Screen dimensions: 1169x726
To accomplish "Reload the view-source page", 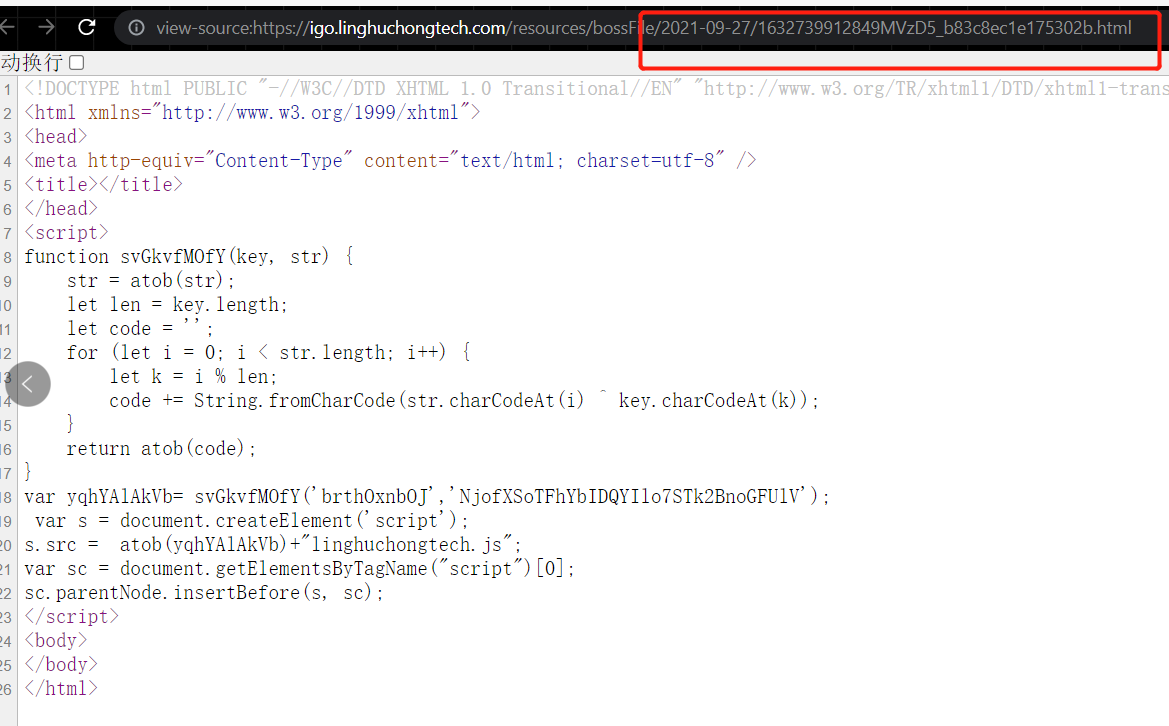I will [x=86, y=28].
